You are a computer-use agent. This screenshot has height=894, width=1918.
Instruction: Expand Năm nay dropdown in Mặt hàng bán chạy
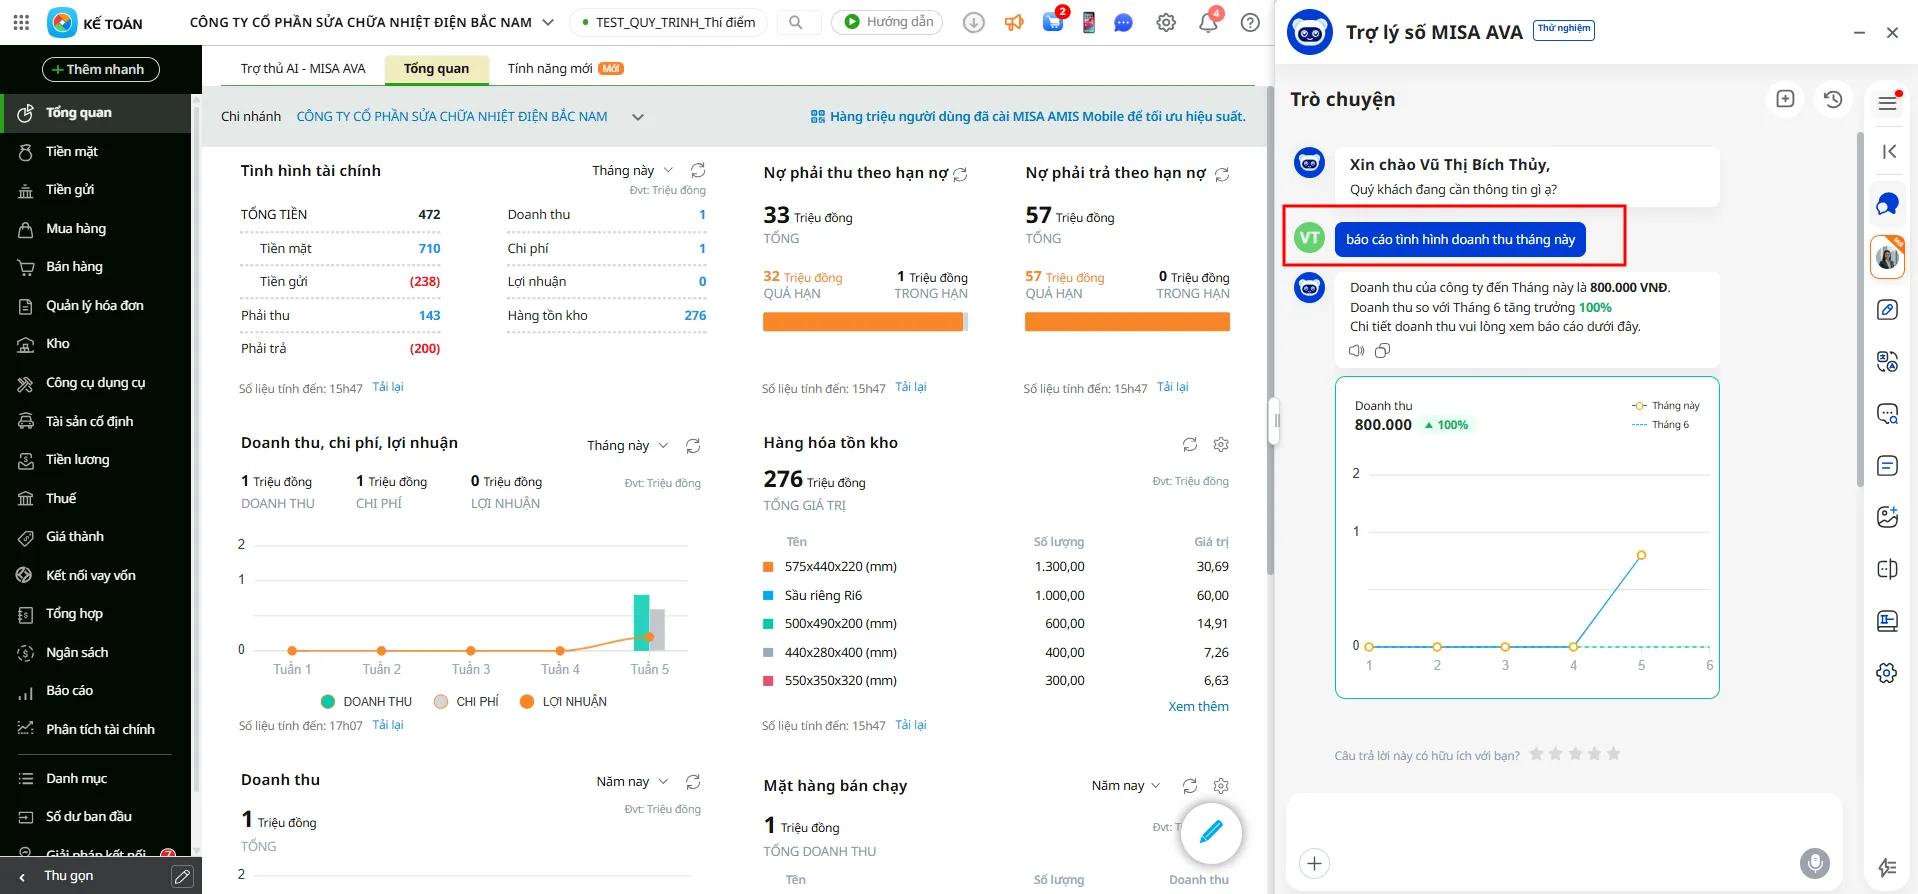(x=1126, y=786)
